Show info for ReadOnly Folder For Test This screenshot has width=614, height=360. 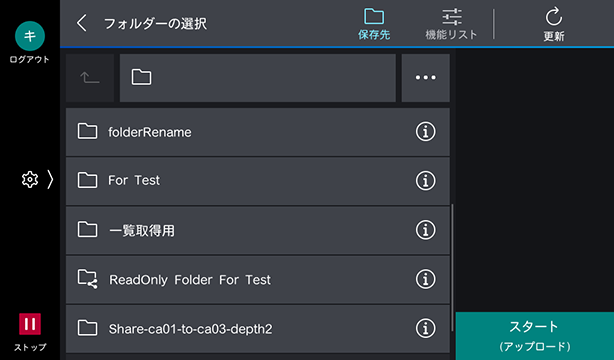[425, 279]
